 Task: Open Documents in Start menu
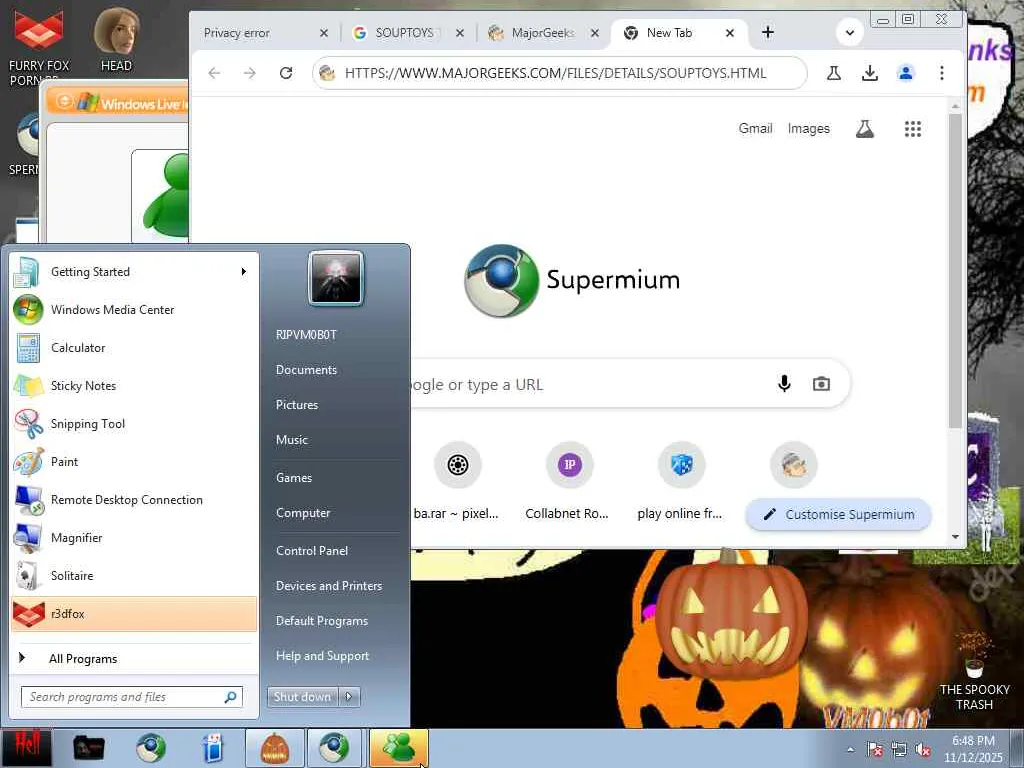[x=306, y=370]
